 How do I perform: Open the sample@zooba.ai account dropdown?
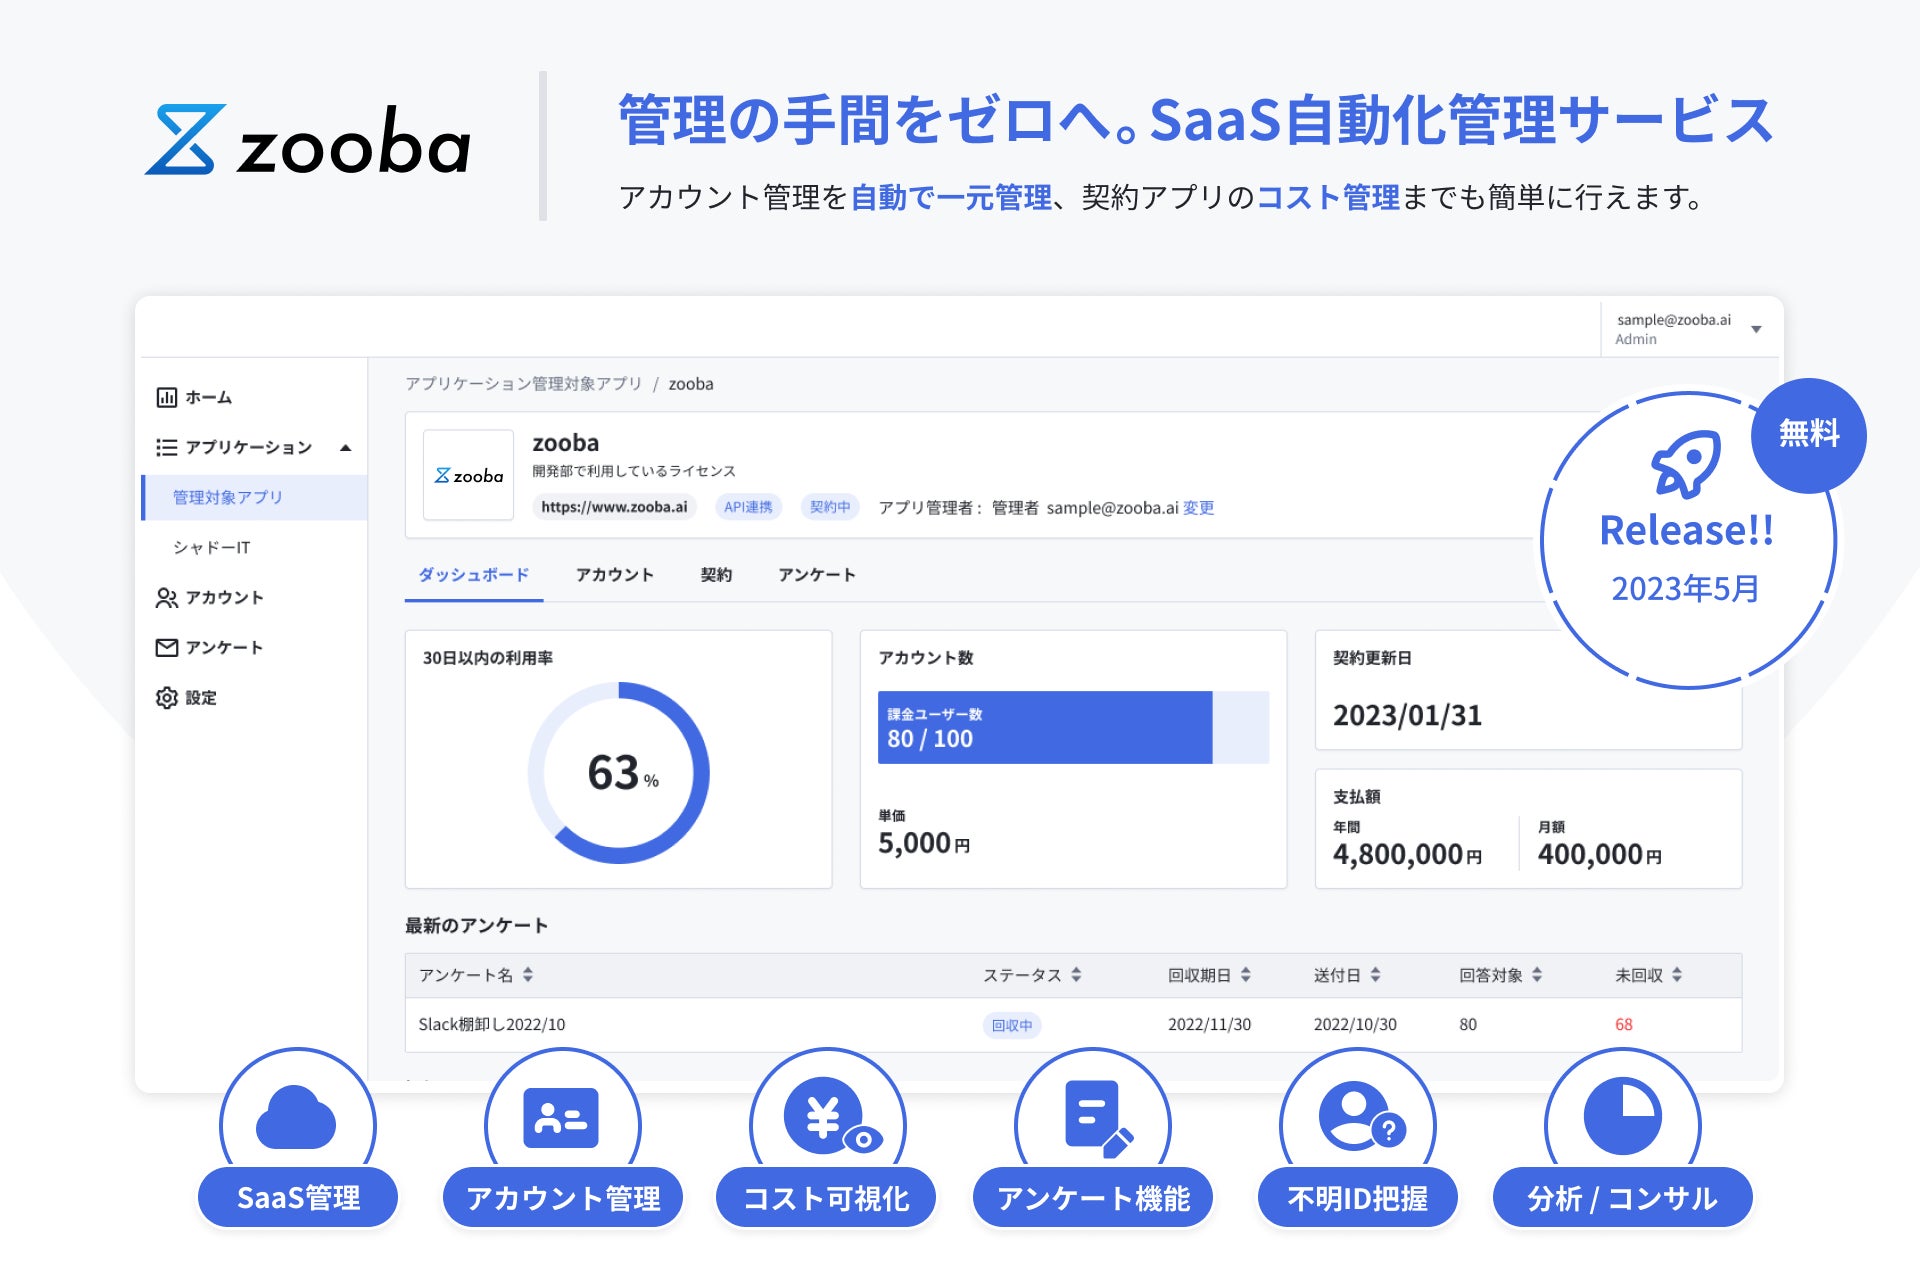pyautogui.click(x=1756, y=329)
